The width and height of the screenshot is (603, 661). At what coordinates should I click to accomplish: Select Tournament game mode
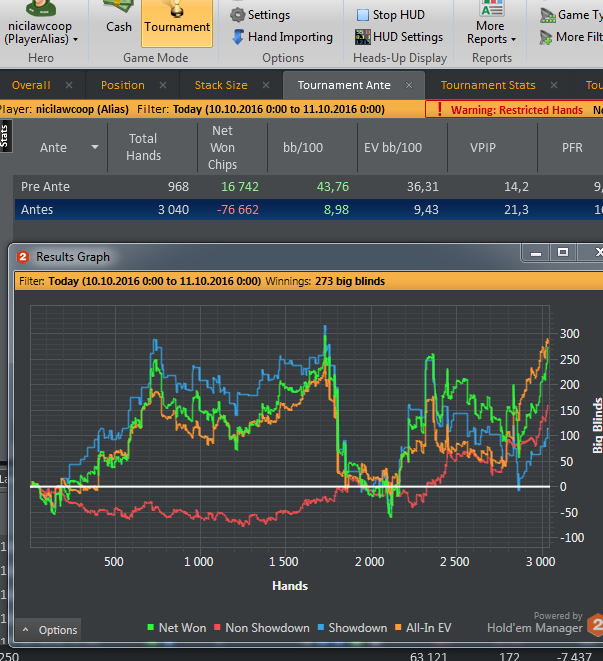pyautogui.click(x=177, y=22)
